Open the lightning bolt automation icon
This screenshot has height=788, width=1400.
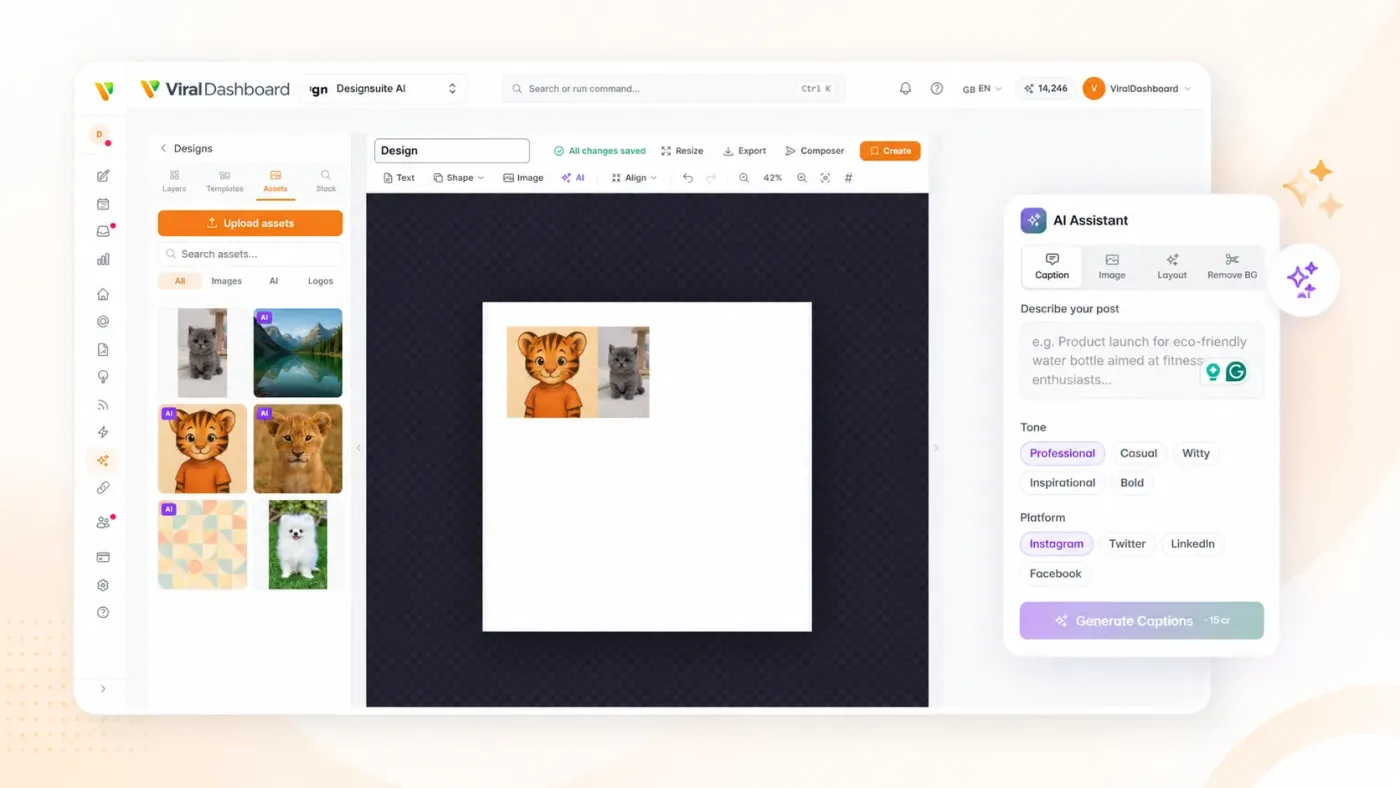[x=103, y=433]
